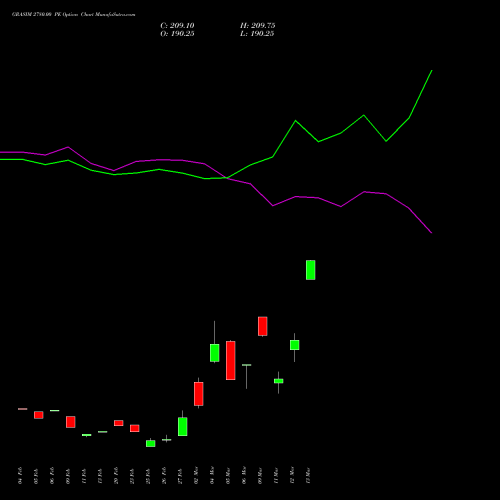This screenshot has height=500, width=500.
Task: Select the red candle above 09 Mar
Action: click(263, 326)
